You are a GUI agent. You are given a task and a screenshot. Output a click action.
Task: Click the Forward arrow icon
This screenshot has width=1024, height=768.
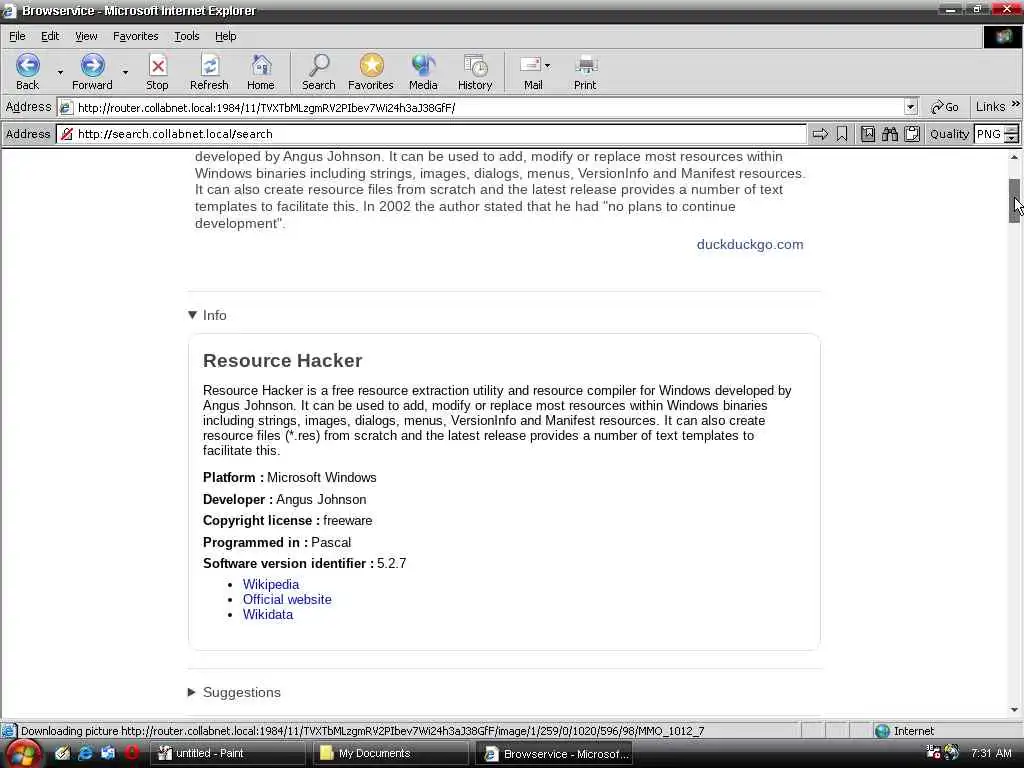92,65
